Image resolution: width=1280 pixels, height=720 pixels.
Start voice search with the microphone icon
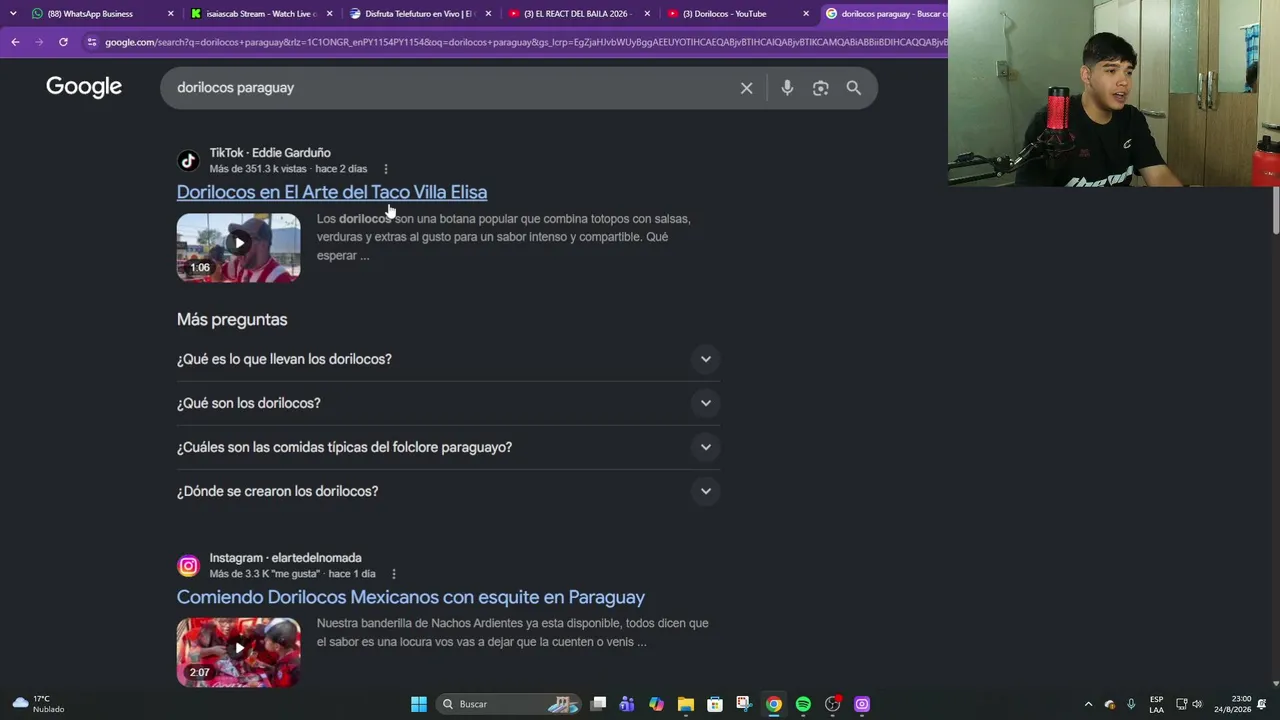pyautogui.click(x=787, y=88)
